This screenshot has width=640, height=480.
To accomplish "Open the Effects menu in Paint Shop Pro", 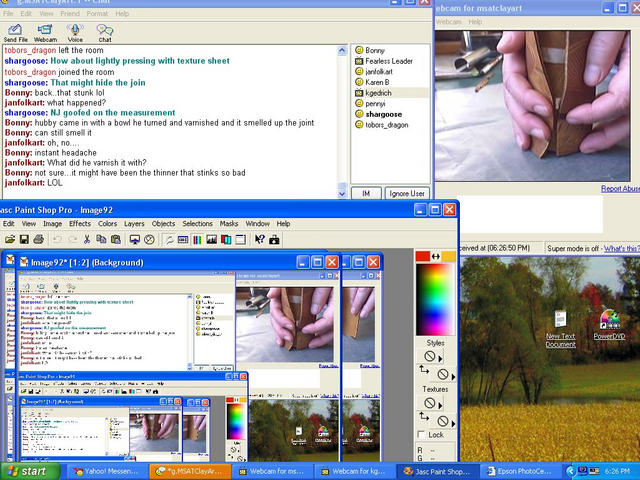I will coord(80,224).
